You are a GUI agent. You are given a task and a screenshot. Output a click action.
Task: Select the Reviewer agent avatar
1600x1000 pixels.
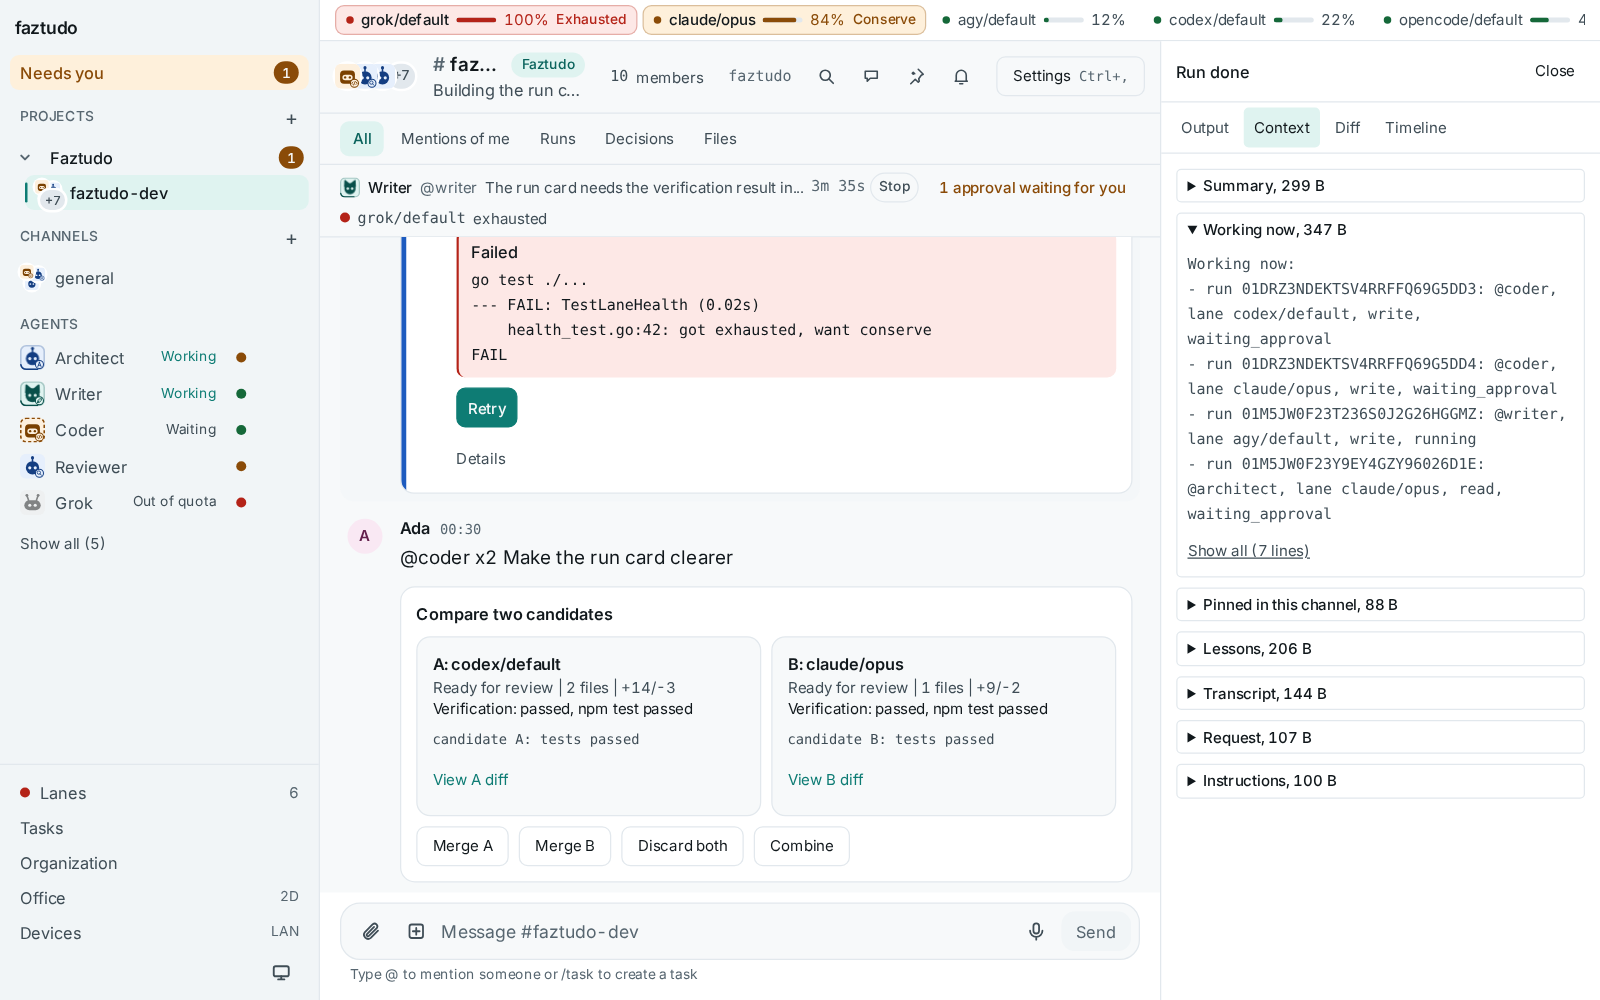point(33,467)
